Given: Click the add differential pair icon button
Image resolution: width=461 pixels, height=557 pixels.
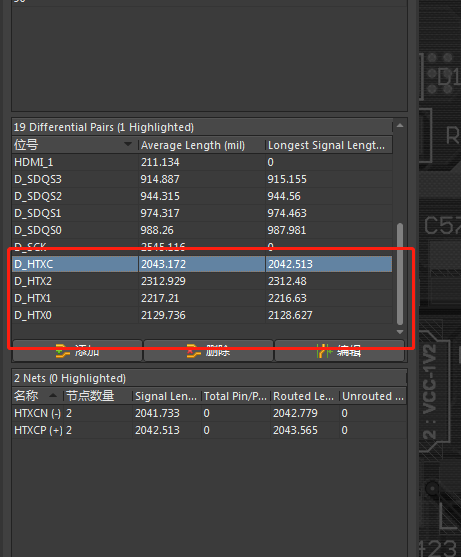Looking at the screenshot, I should (x=77, y=351).
